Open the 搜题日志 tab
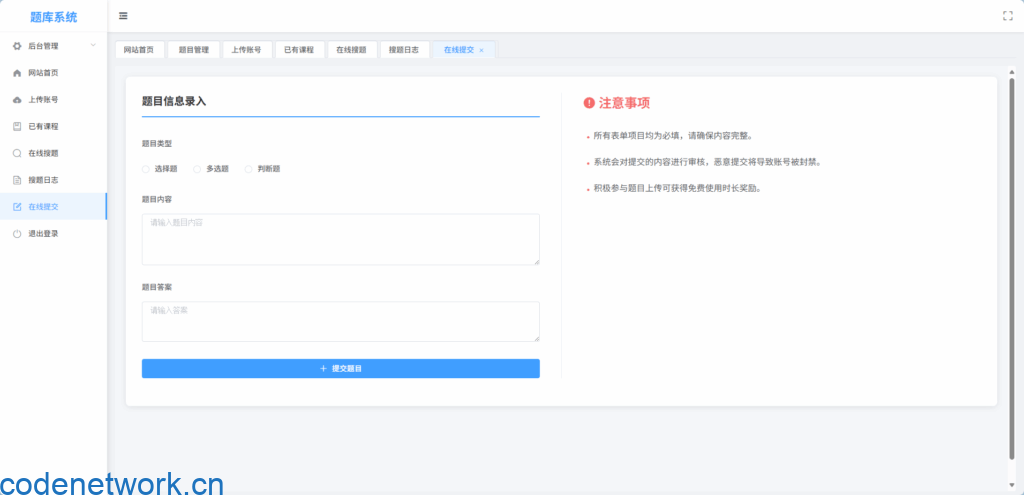Screen dimensions: 1024x495 pos(404,50)
